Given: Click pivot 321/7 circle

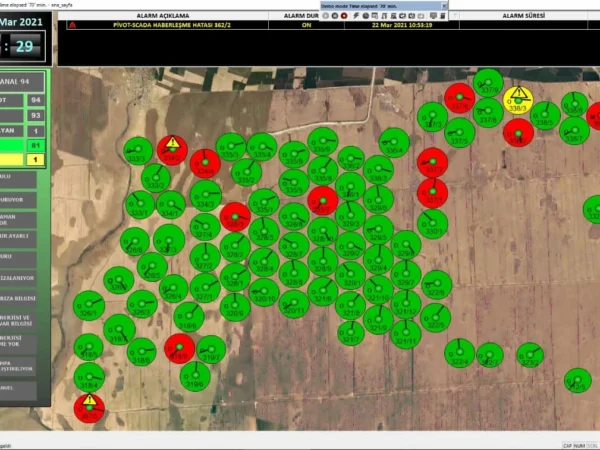Looking at the screenshot, I should (351, 332).
